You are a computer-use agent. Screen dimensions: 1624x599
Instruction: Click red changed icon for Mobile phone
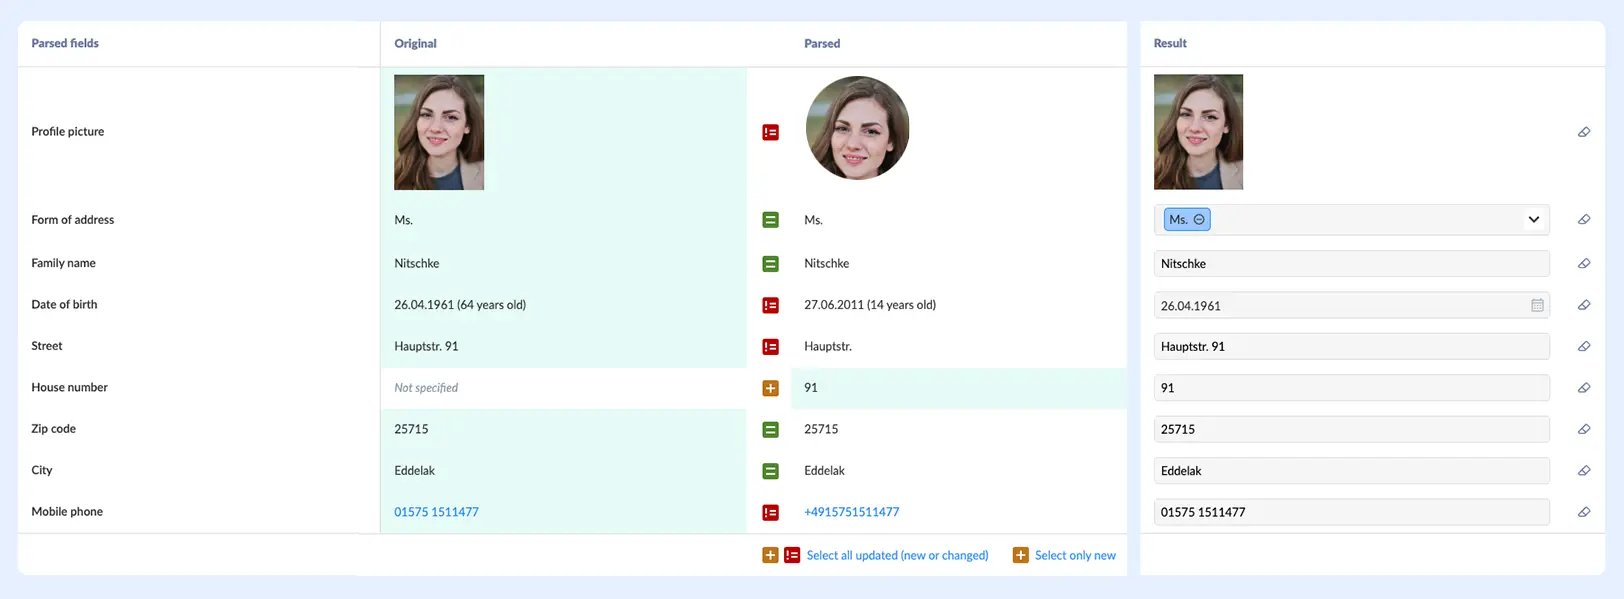pos(770,512)
